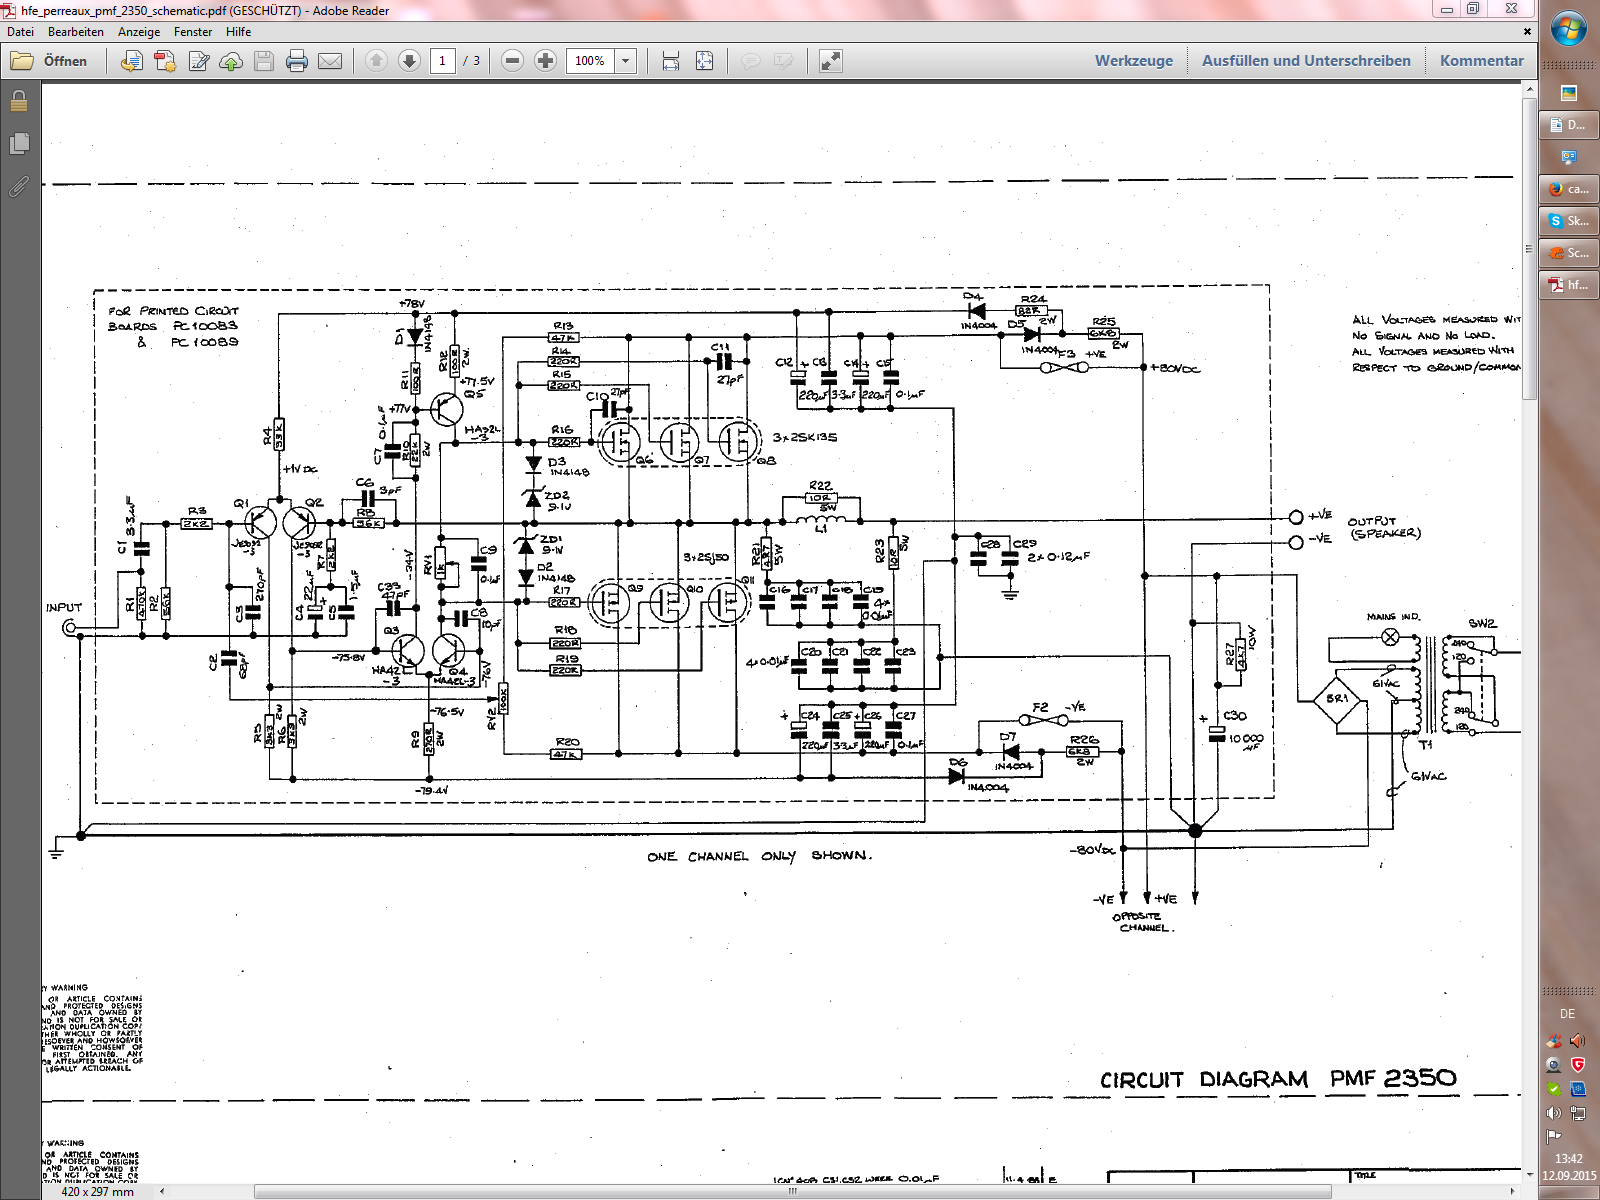
Task: Switch to Firefox taskbar button
Action: click(x=1569, y=189)
